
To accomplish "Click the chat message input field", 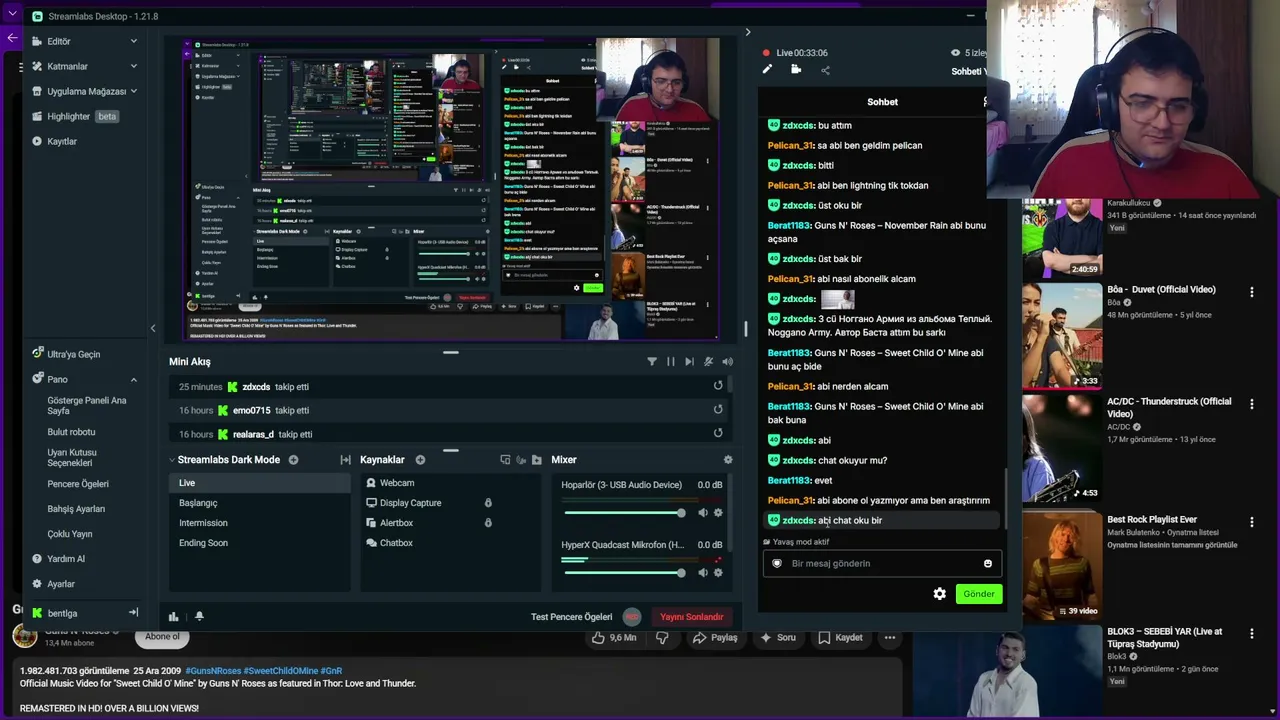I will click(882, 563).
